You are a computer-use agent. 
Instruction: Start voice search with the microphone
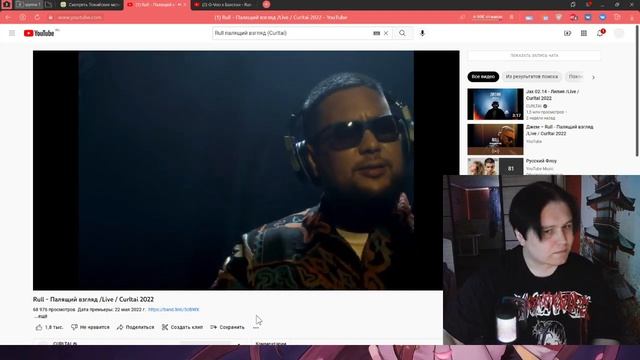click(x=422, y=33)
